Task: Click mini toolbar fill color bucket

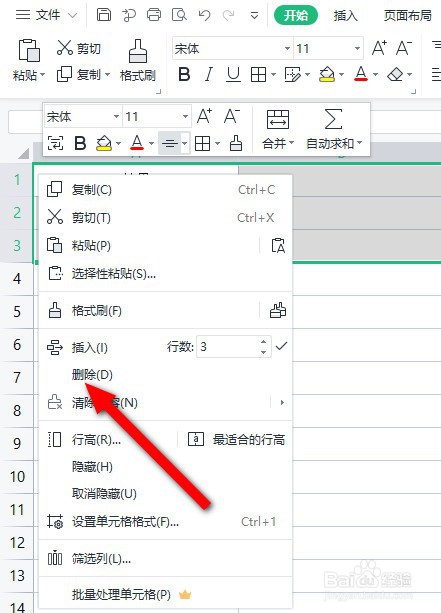Action: 104,143
